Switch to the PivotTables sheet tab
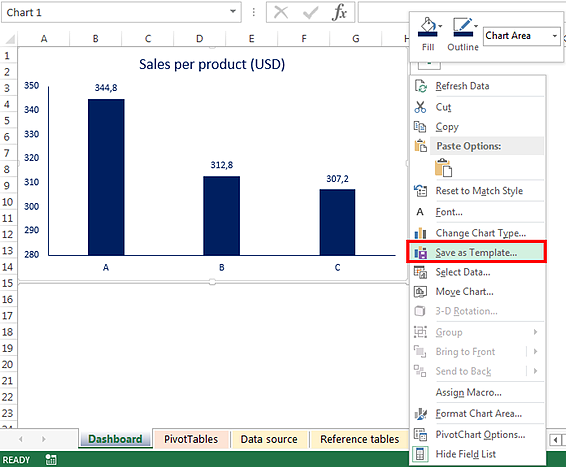 [191, 439]
